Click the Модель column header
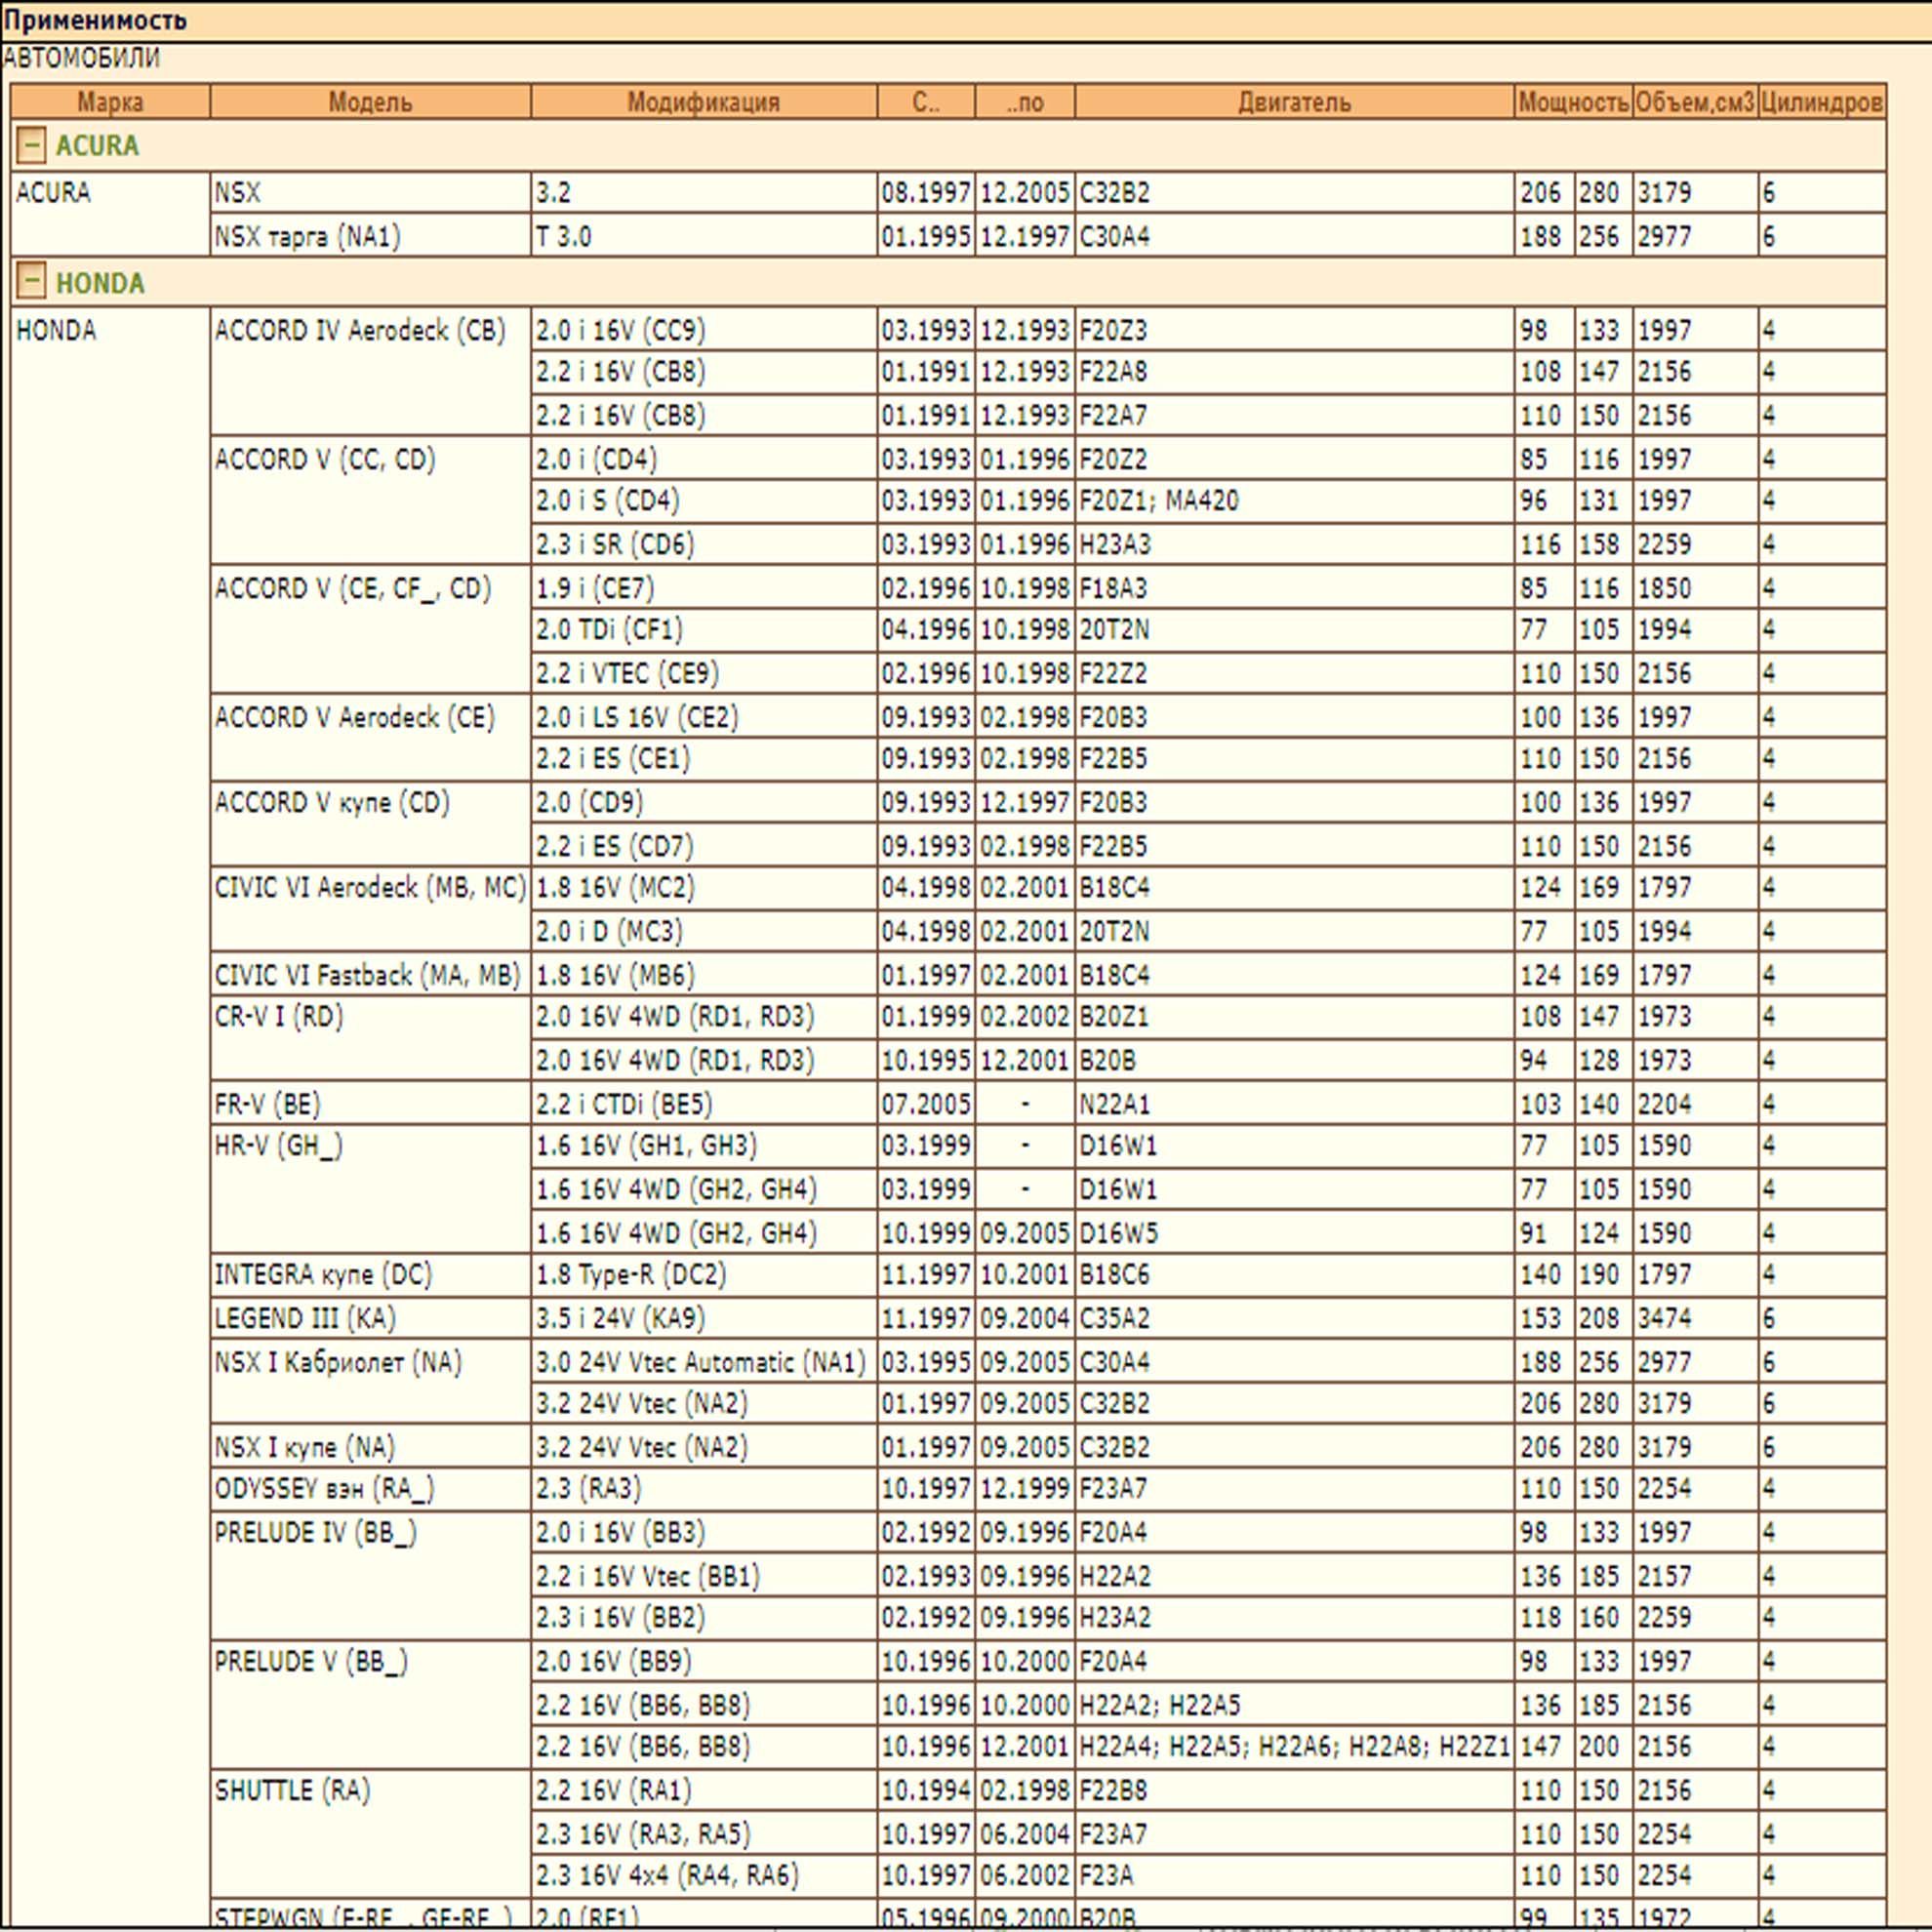Image resolution: width=1932 pixels, height=1932 pixels. point(370,102)
